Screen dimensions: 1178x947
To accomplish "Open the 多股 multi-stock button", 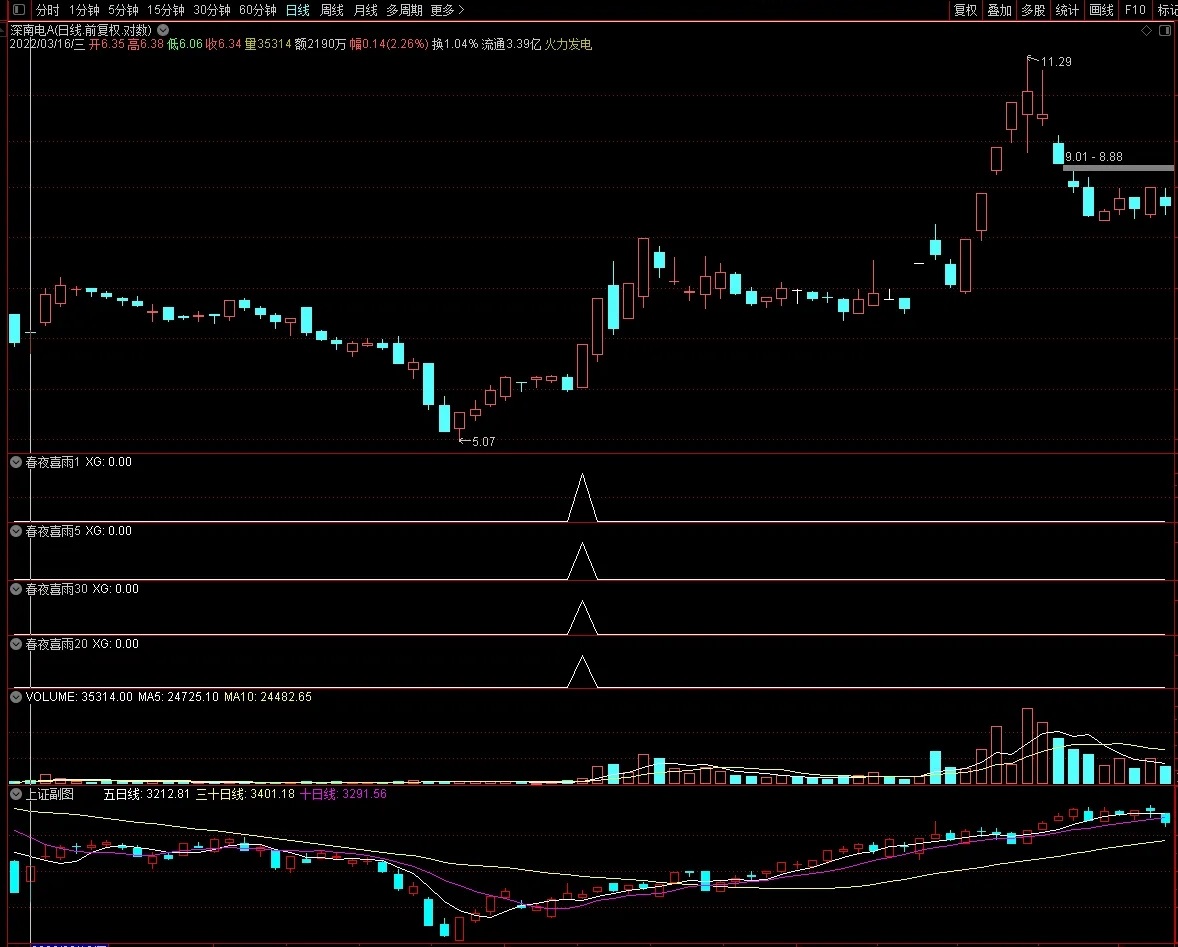I will click(x=1033, y=10).
